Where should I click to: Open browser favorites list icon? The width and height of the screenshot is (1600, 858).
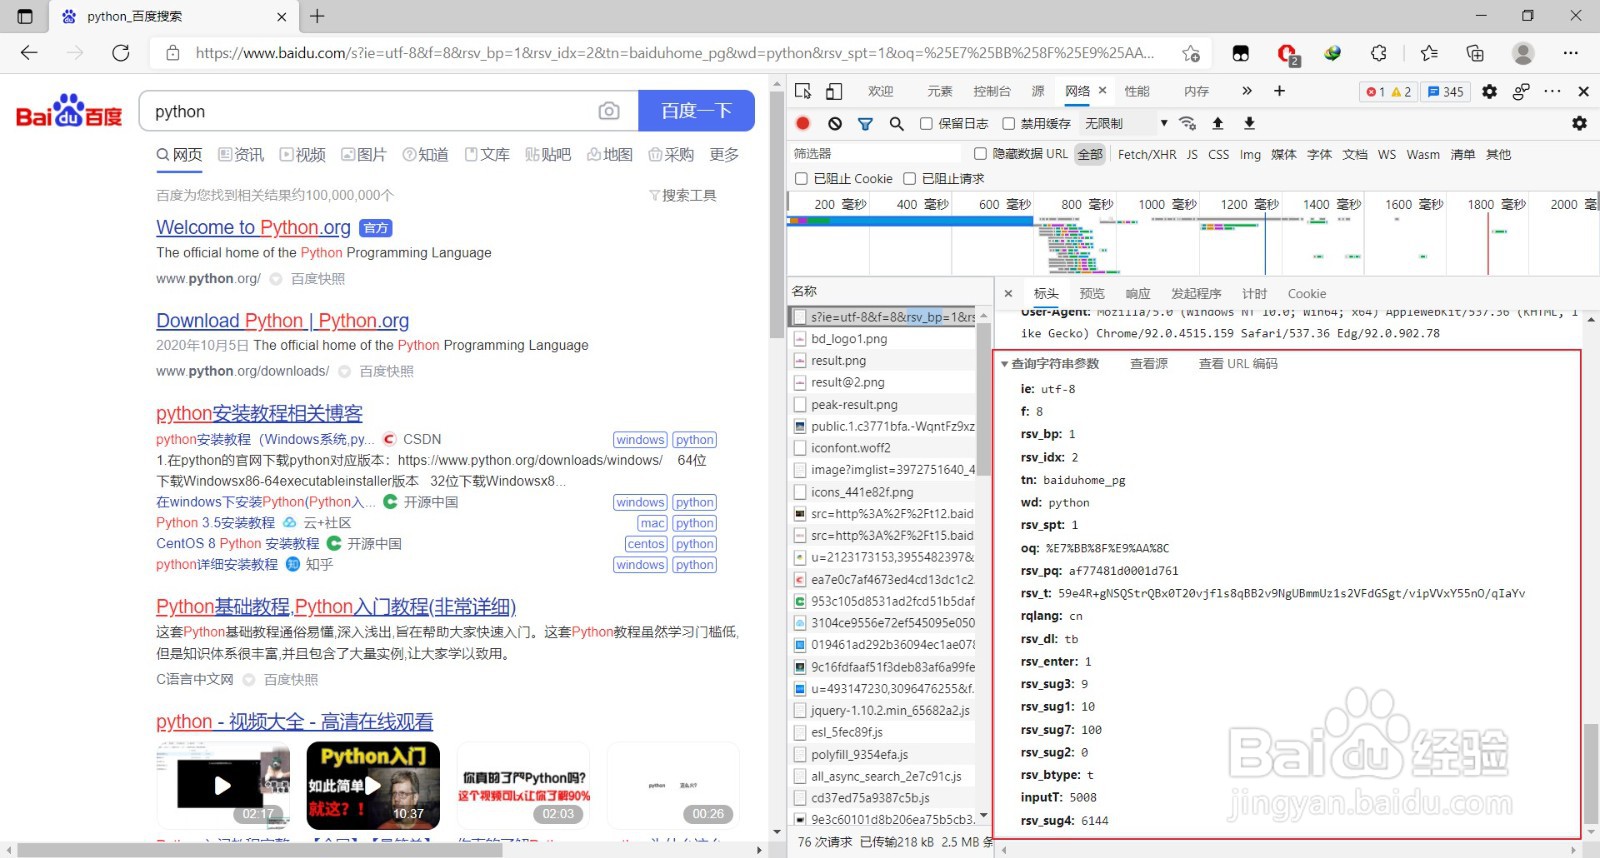[x=1429, y=53]
